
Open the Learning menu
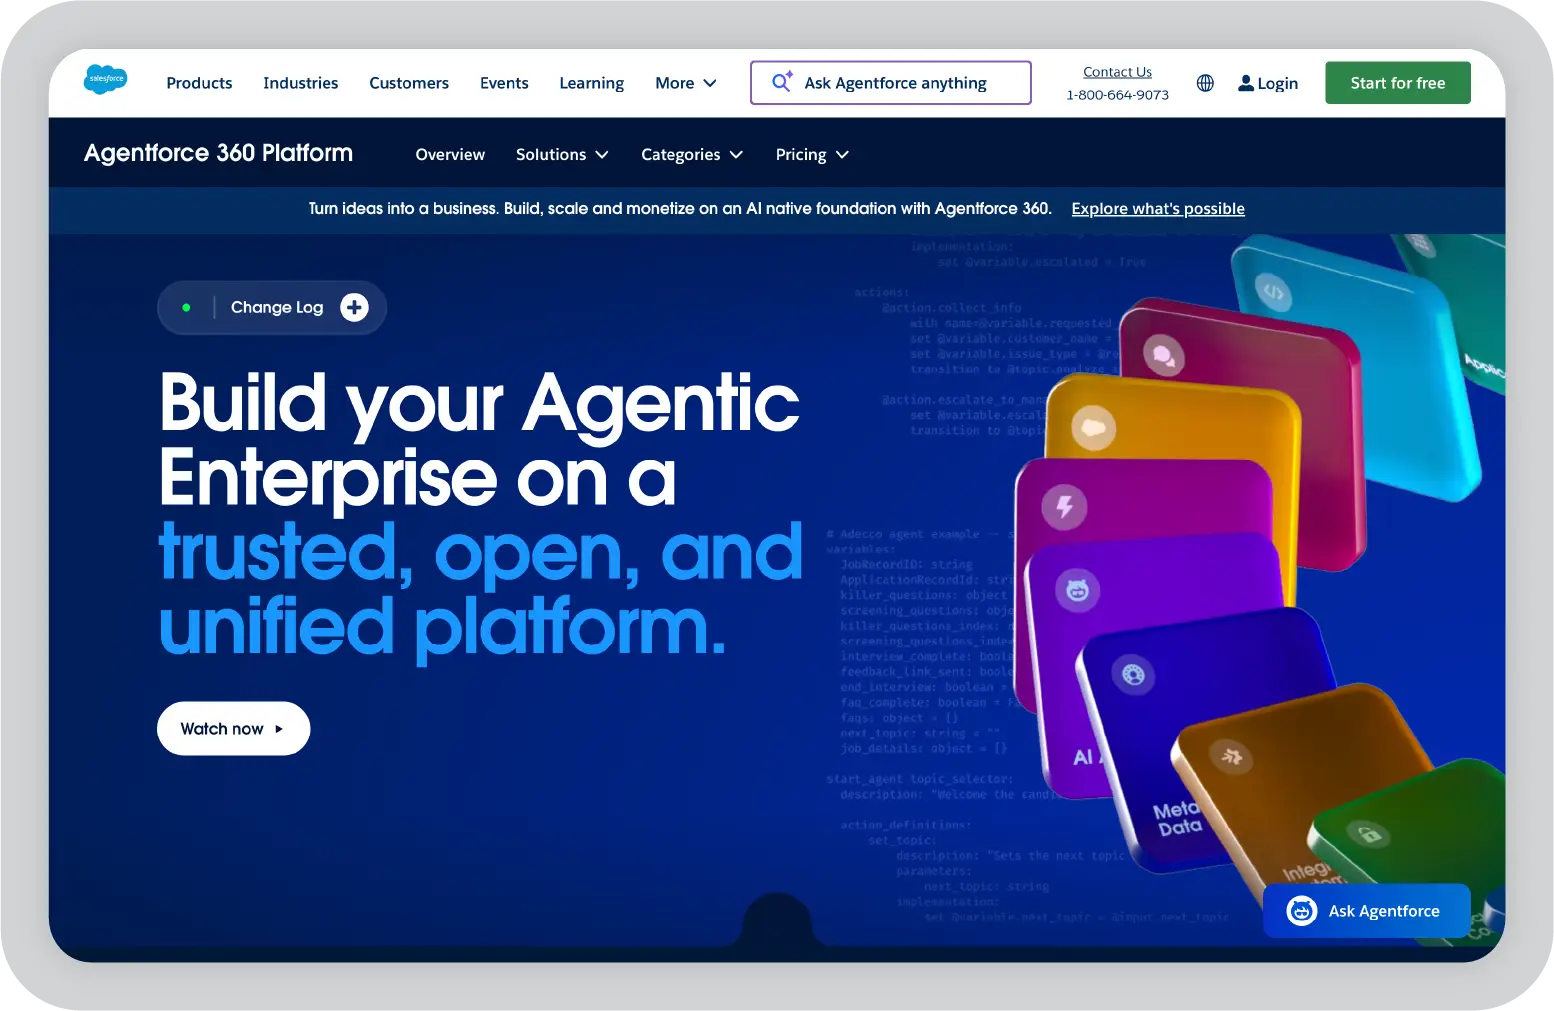pyautogui.click(x=591, y=83)
